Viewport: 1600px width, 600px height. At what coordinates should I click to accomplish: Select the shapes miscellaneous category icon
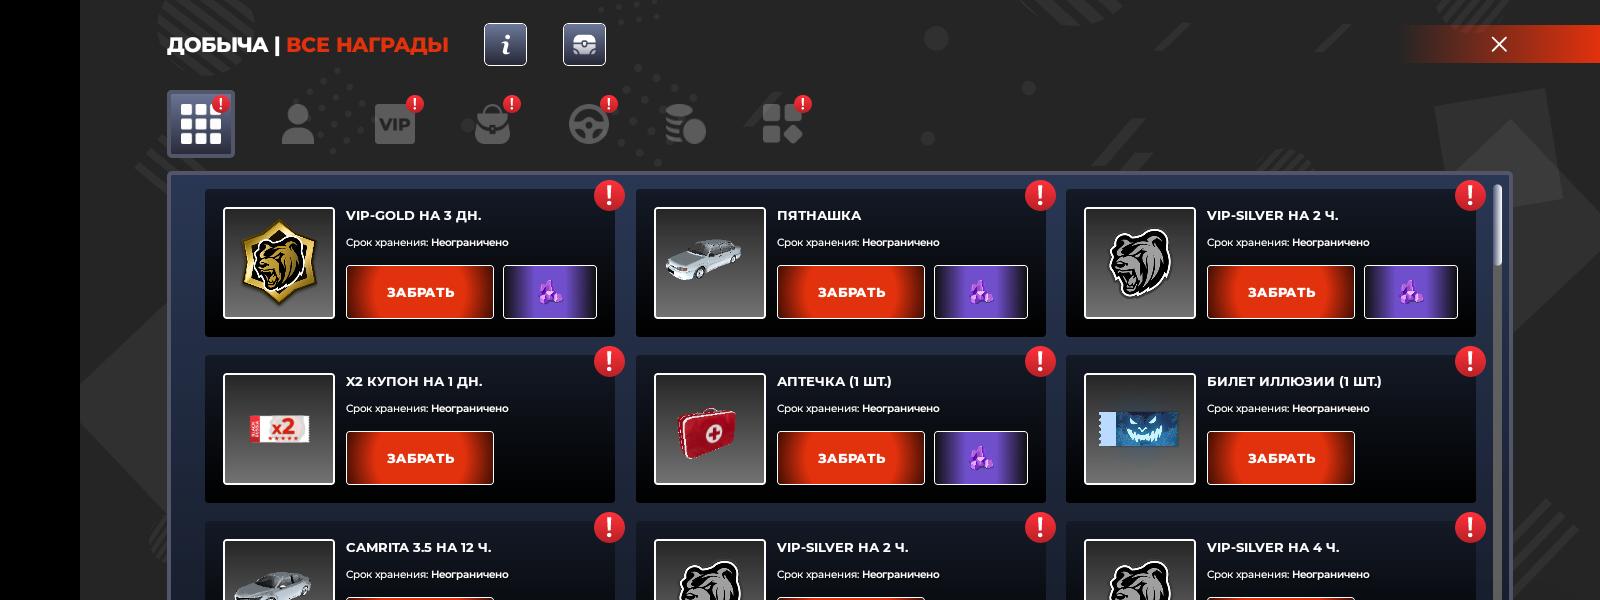point(782,125)
